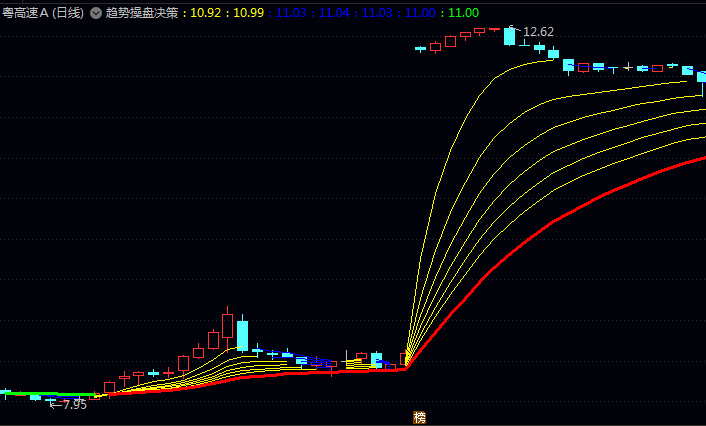Click the yellow indicator value 10.92
This screenshot has height=426, width=706.
(x=206, y=13)
